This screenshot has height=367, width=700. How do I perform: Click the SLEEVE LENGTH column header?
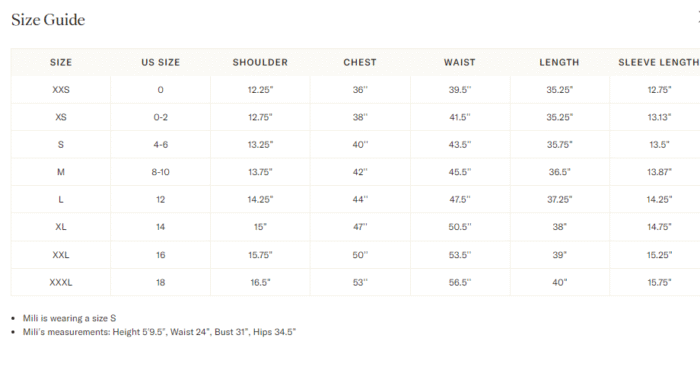659,63
